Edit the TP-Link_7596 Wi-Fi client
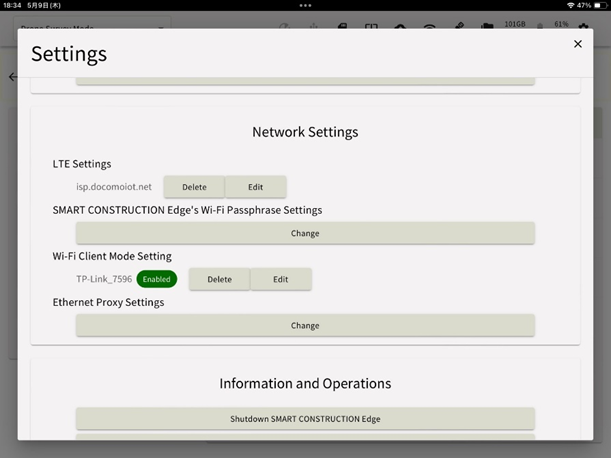Viewport: 611px width, 458px height. pyautogui.click(x=281, y=279)
